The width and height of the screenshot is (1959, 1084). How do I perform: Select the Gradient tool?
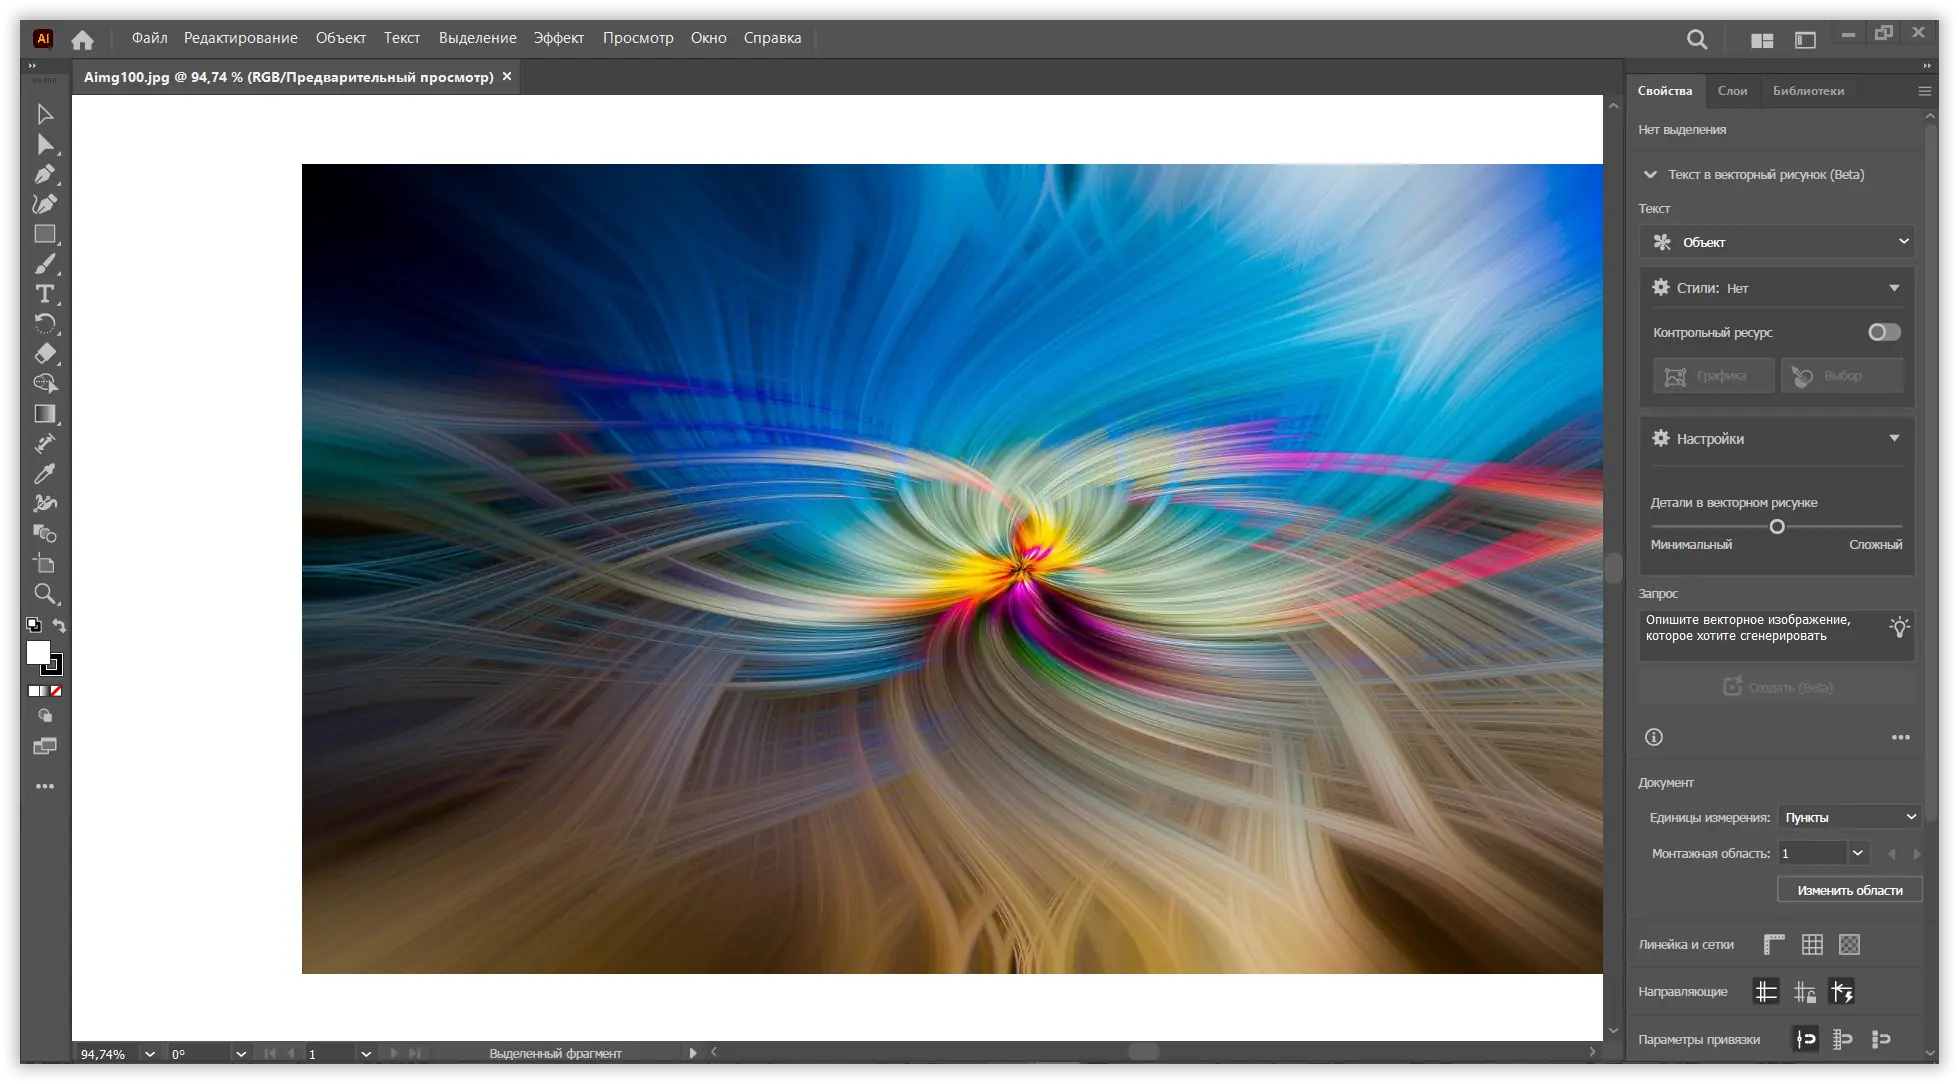coord(44,414)
